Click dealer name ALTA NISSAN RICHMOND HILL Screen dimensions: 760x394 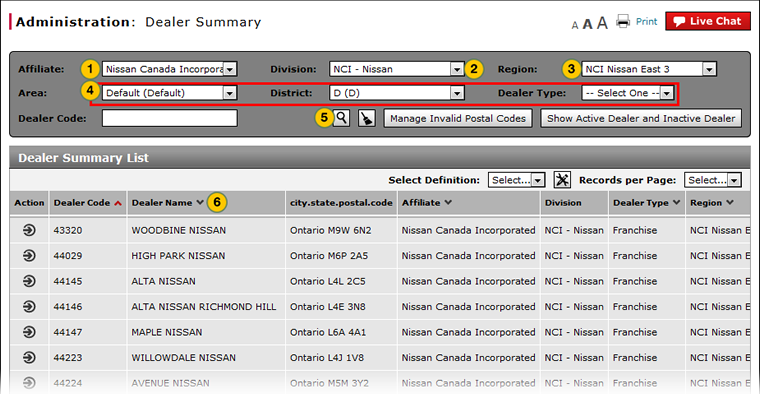[204, 307]
